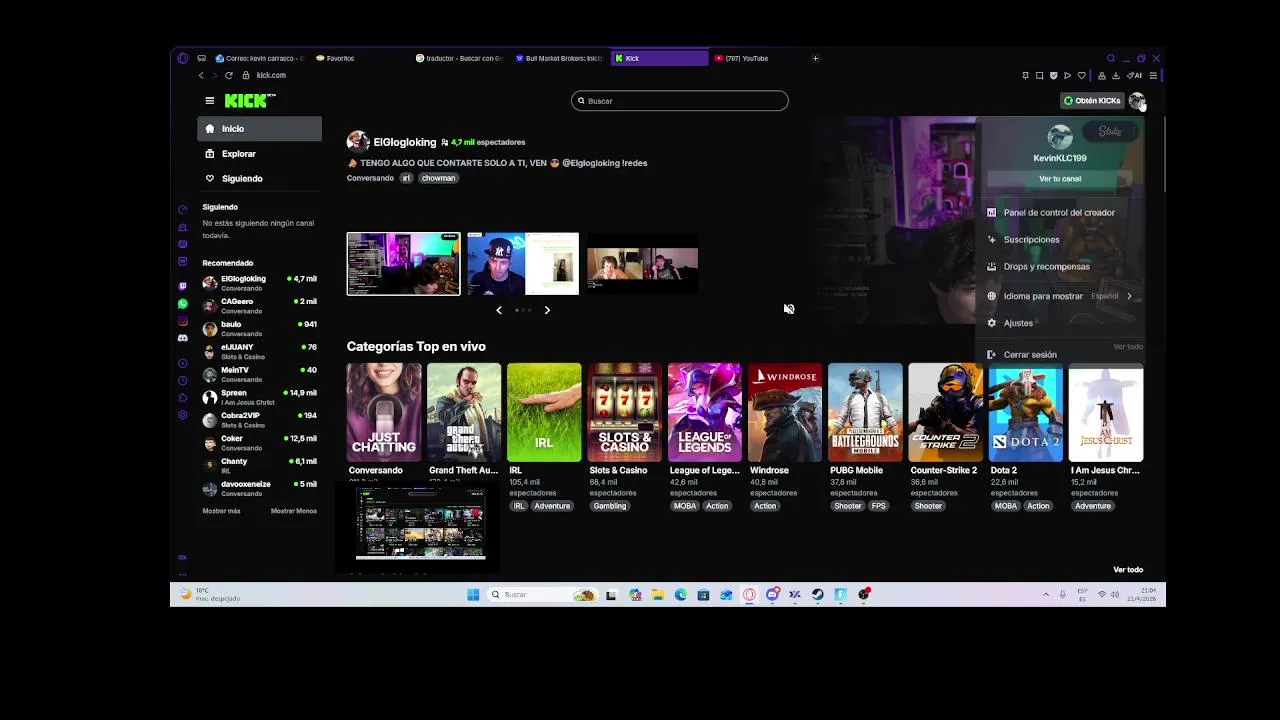Open Grand Theft Auto category card
The width and height of the screenshot is (1280, 720).
point(464,412)
